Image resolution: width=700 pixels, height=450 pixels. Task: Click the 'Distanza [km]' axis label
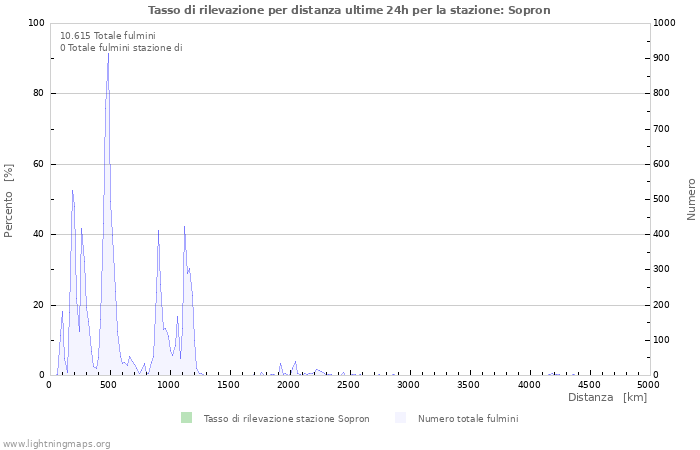607,397
